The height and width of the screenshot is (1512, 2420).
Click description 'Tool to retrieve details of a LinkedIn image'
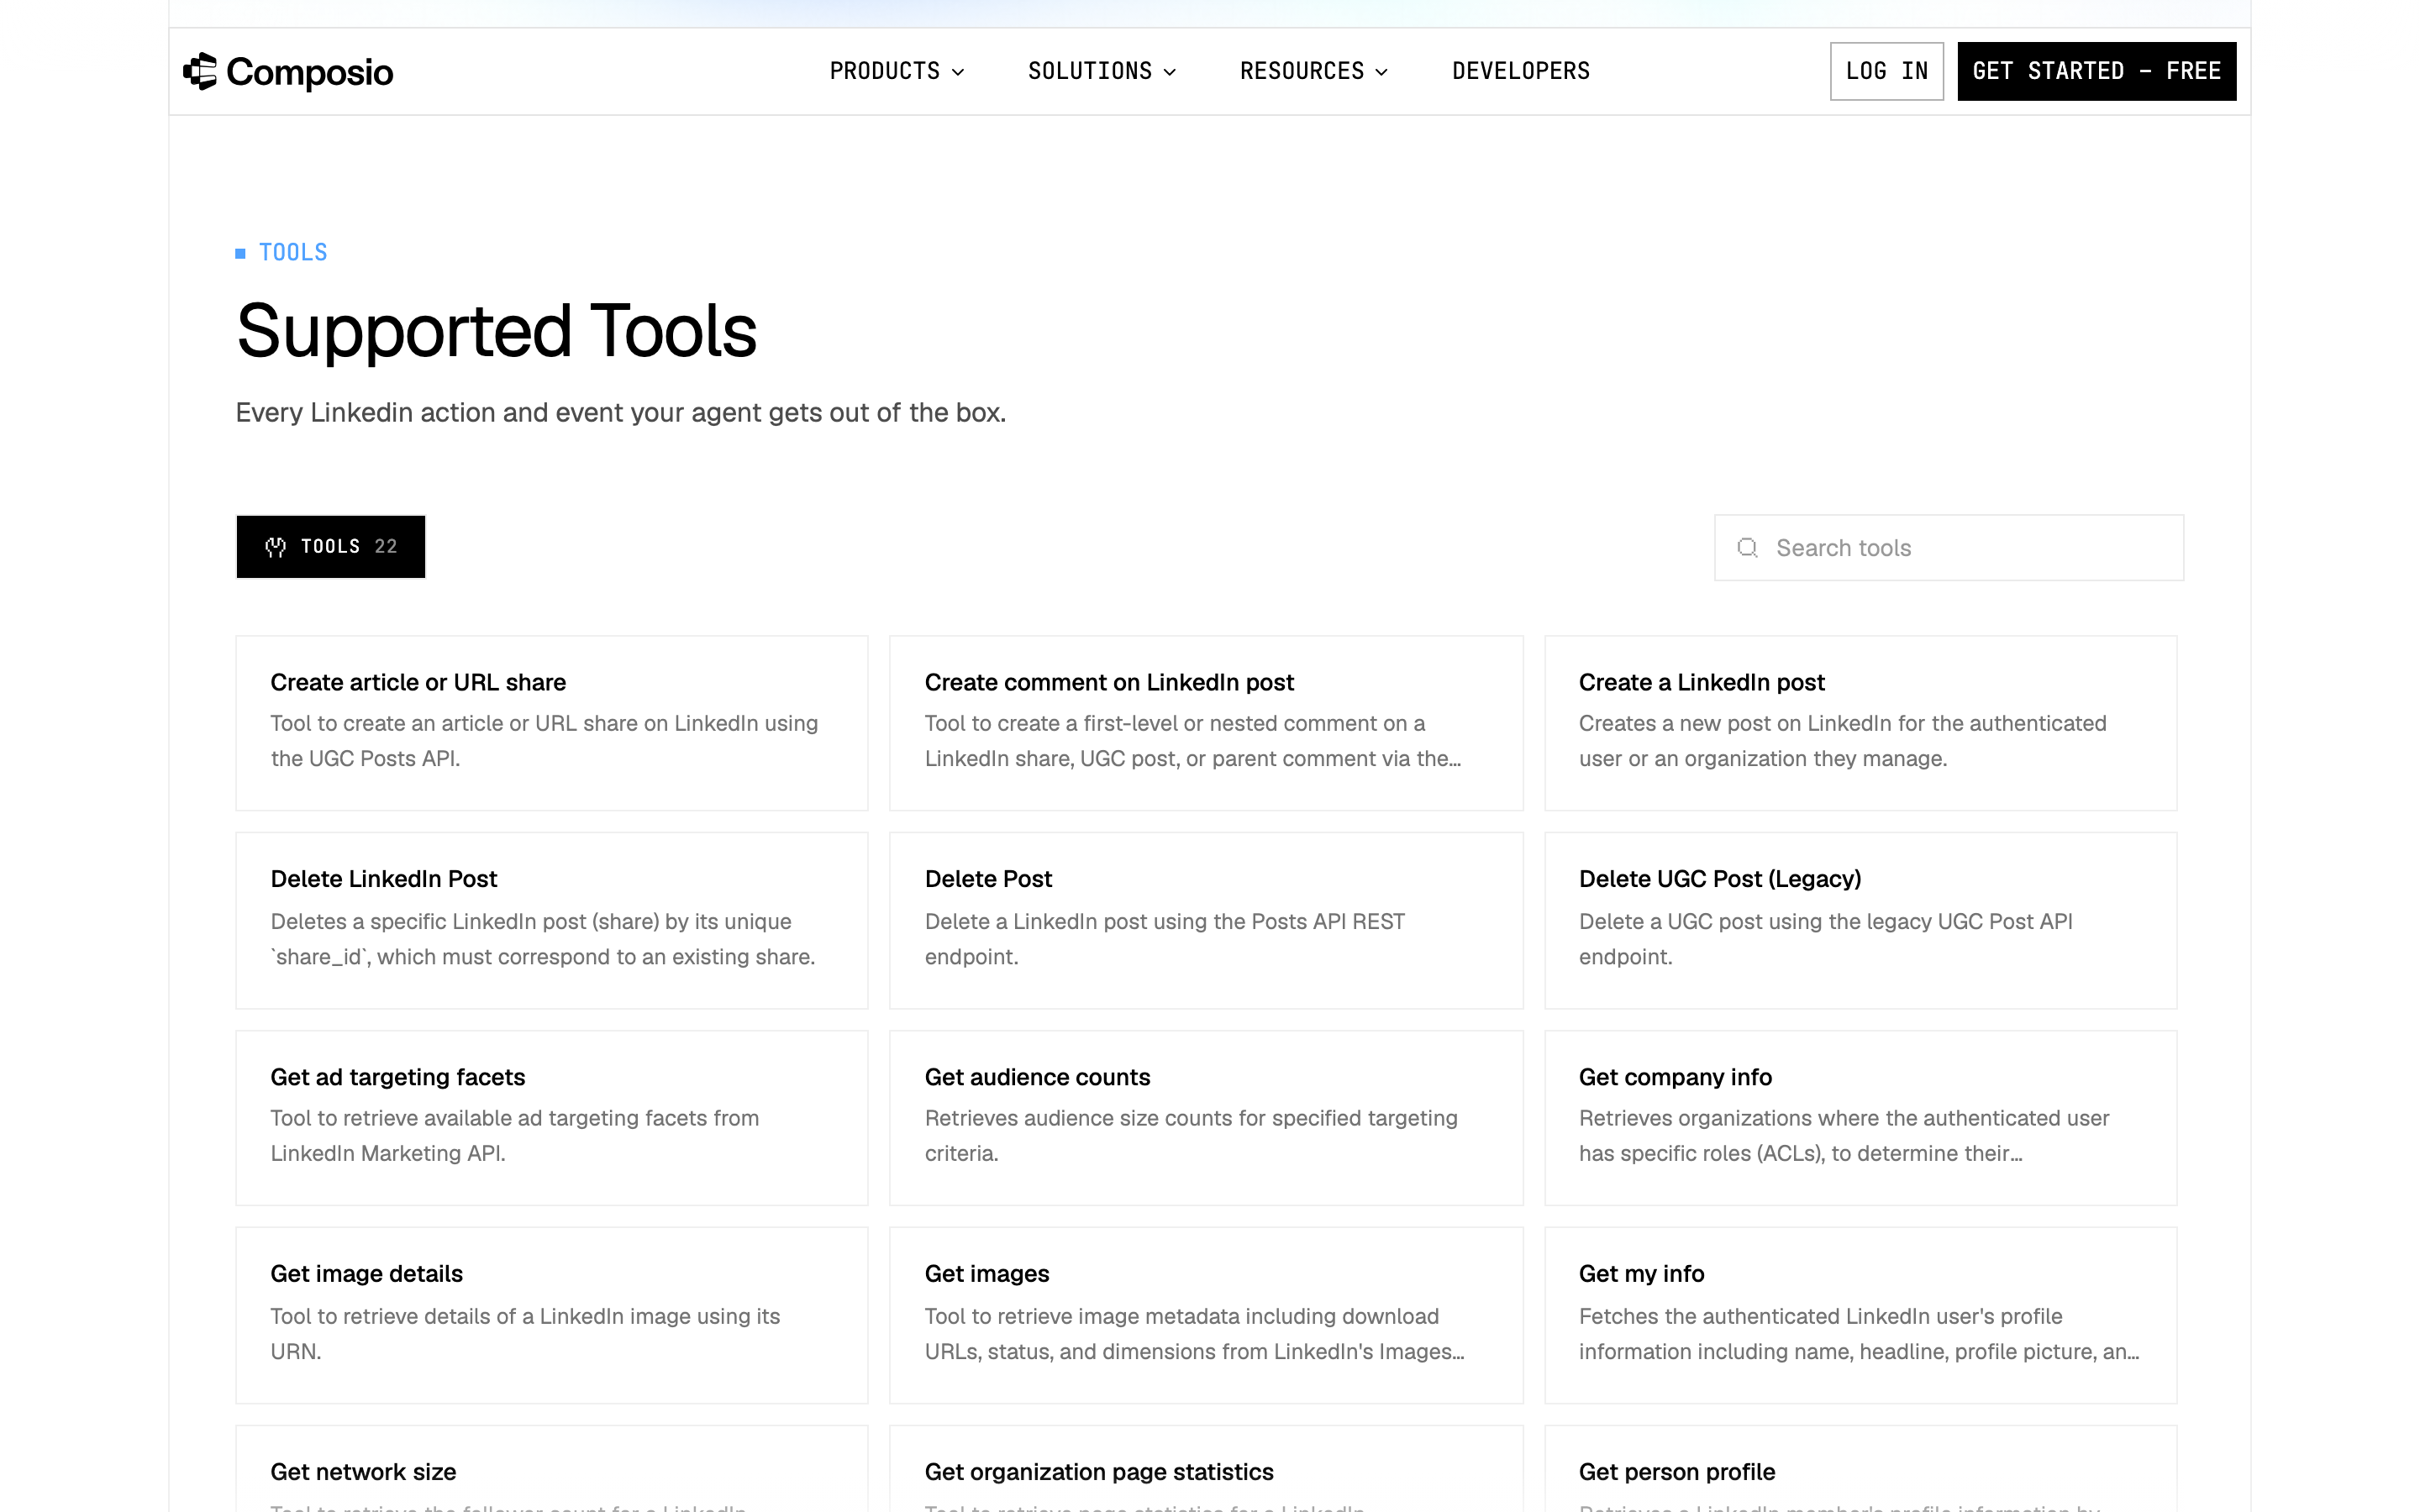525,1333
